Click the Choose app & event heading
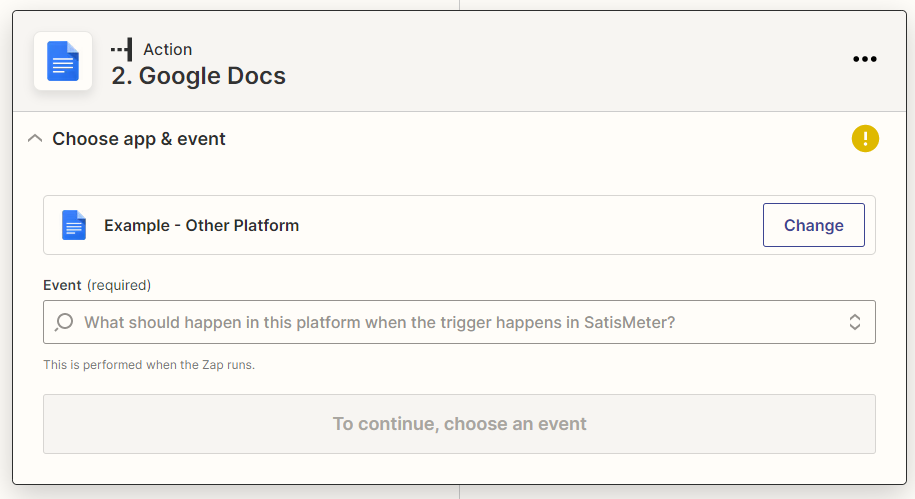The image size is (915, 499). [x=139, y=139]
